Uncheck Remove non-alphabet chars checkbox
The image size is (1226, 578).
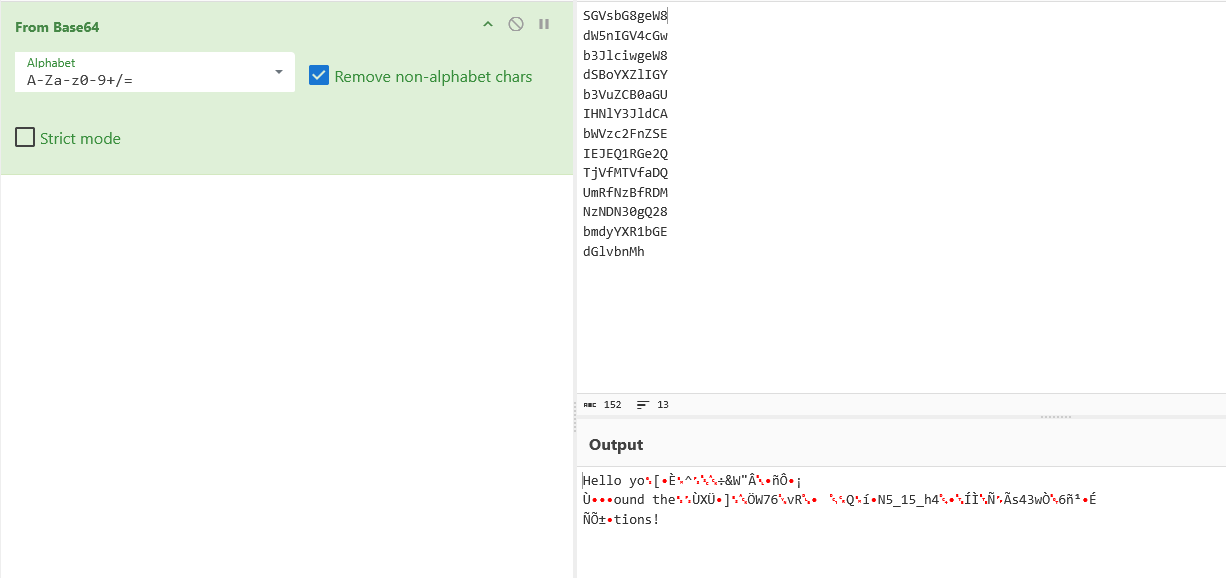[x=319, y=76]
